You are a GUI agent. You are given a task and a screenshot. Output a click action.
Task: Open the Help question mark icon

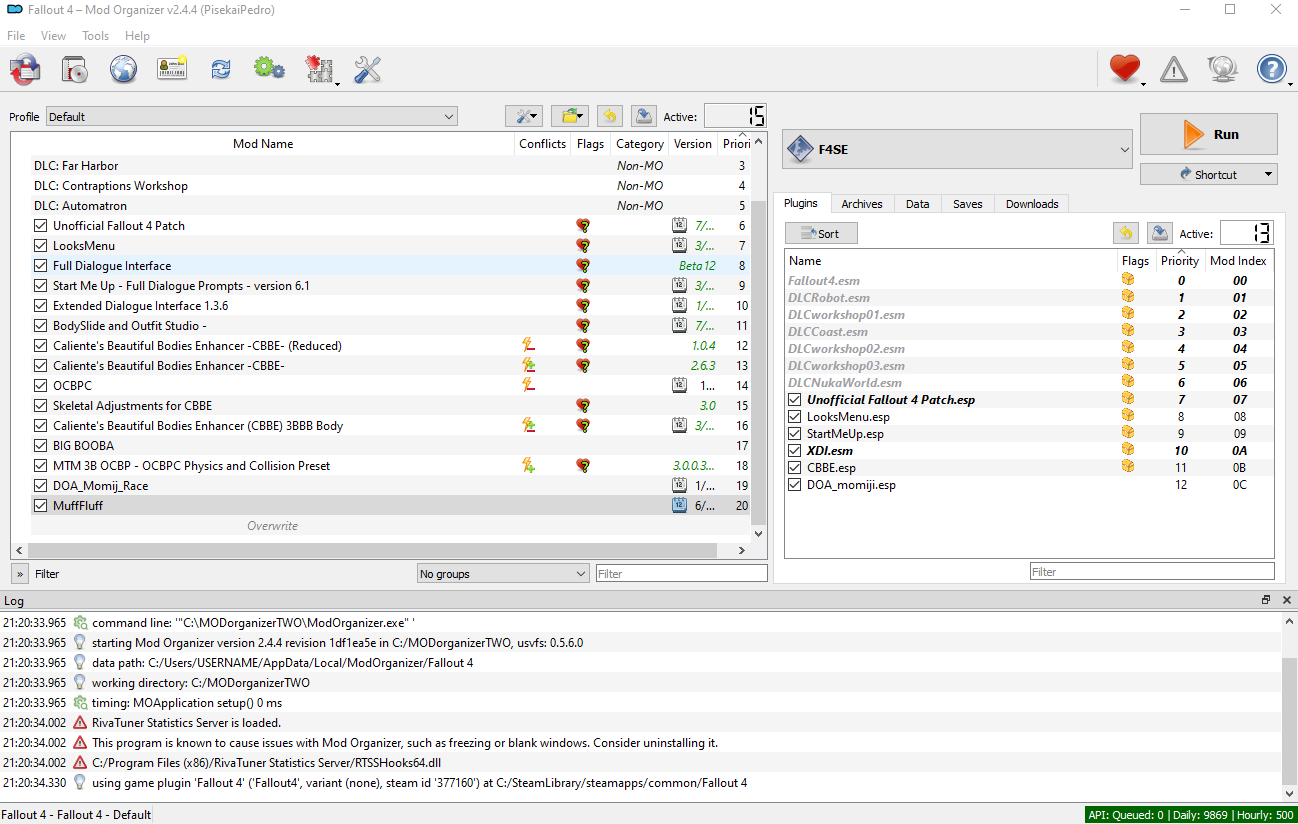point(1271,69)
